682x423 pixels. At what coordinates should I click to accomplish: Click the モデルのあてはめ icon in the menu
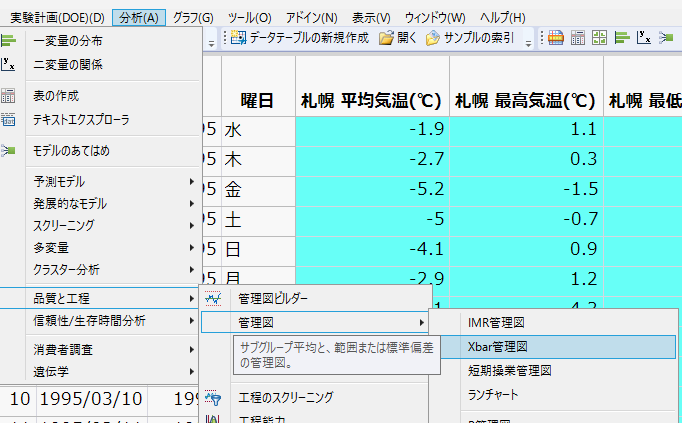pyautogui.click(x=8, y=151)
